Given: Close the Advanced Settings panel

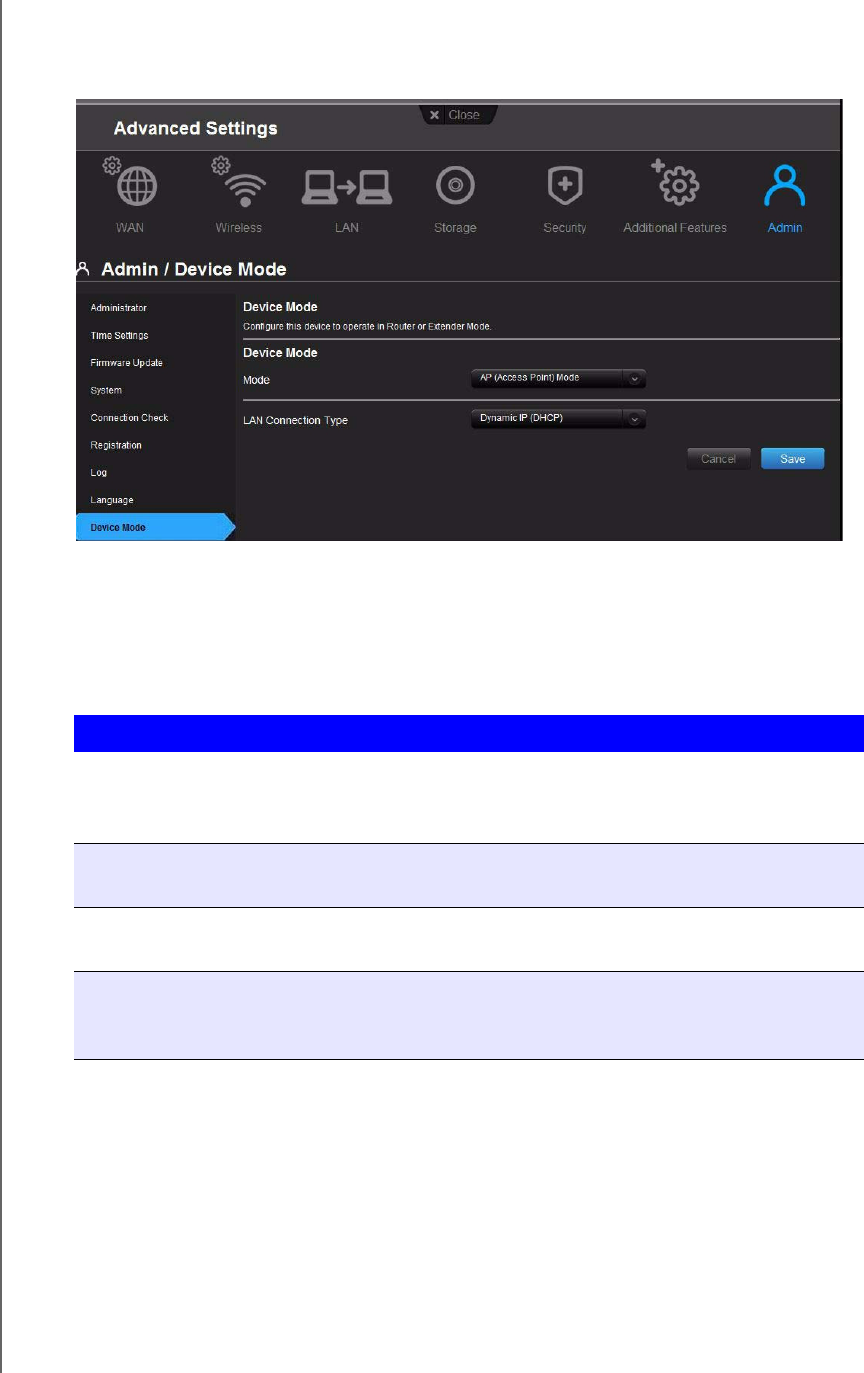Looking at the screenshot, I should (x=456, y=115).
